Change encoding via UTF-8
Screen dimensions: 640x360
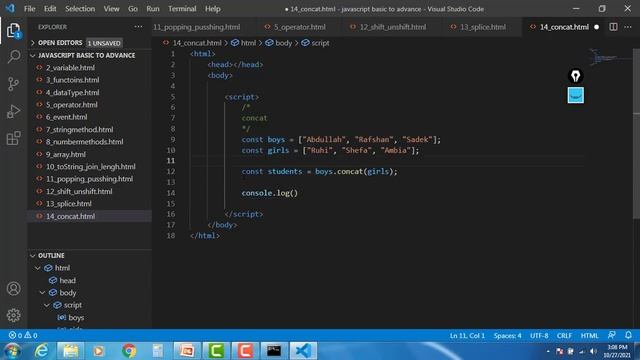[x=539, y=336]
